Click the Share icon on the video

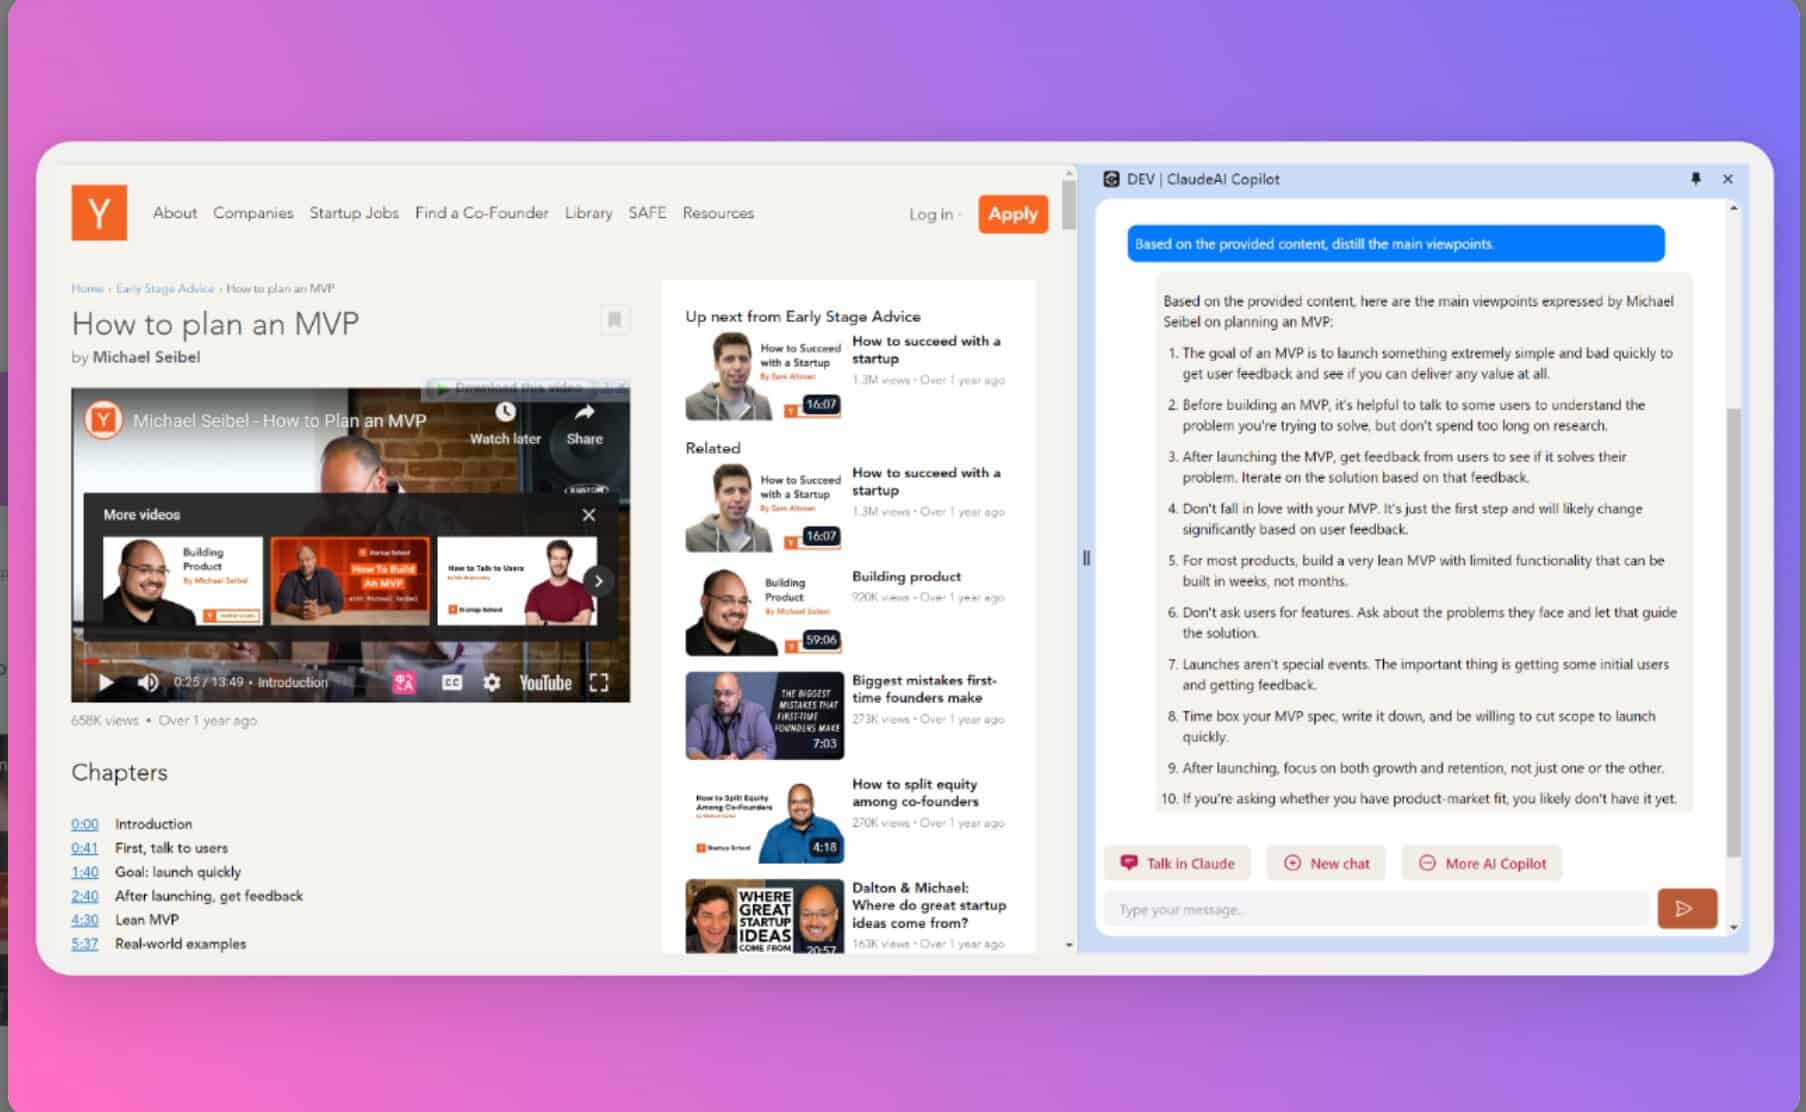pyautogui.click(x=584, y=413)
